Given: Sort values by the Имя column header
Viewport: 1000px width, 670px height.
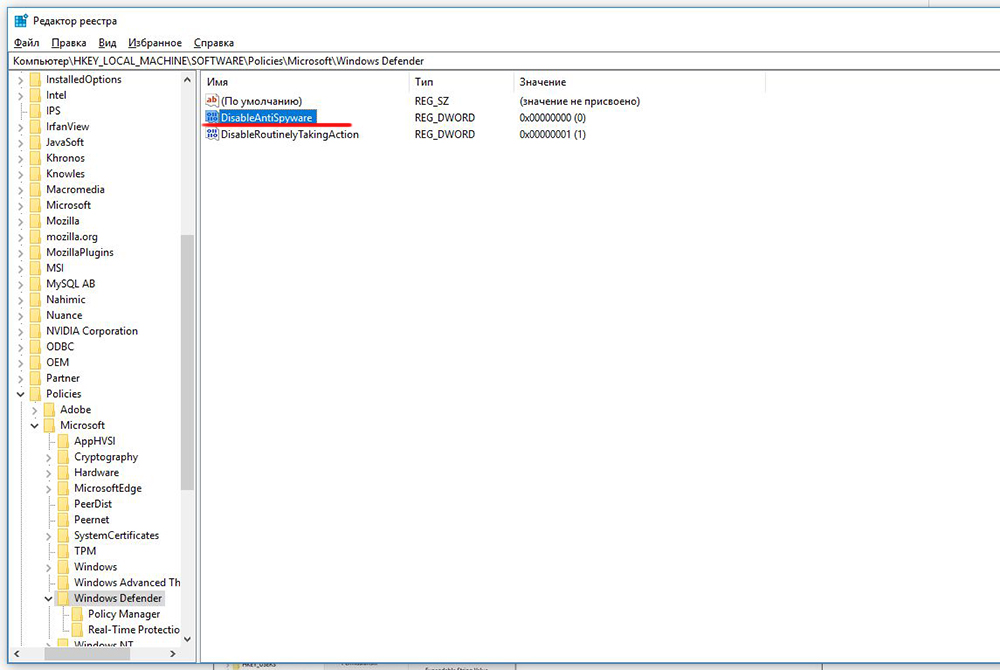Looking at the screenshot, I should tap(300, 81).
